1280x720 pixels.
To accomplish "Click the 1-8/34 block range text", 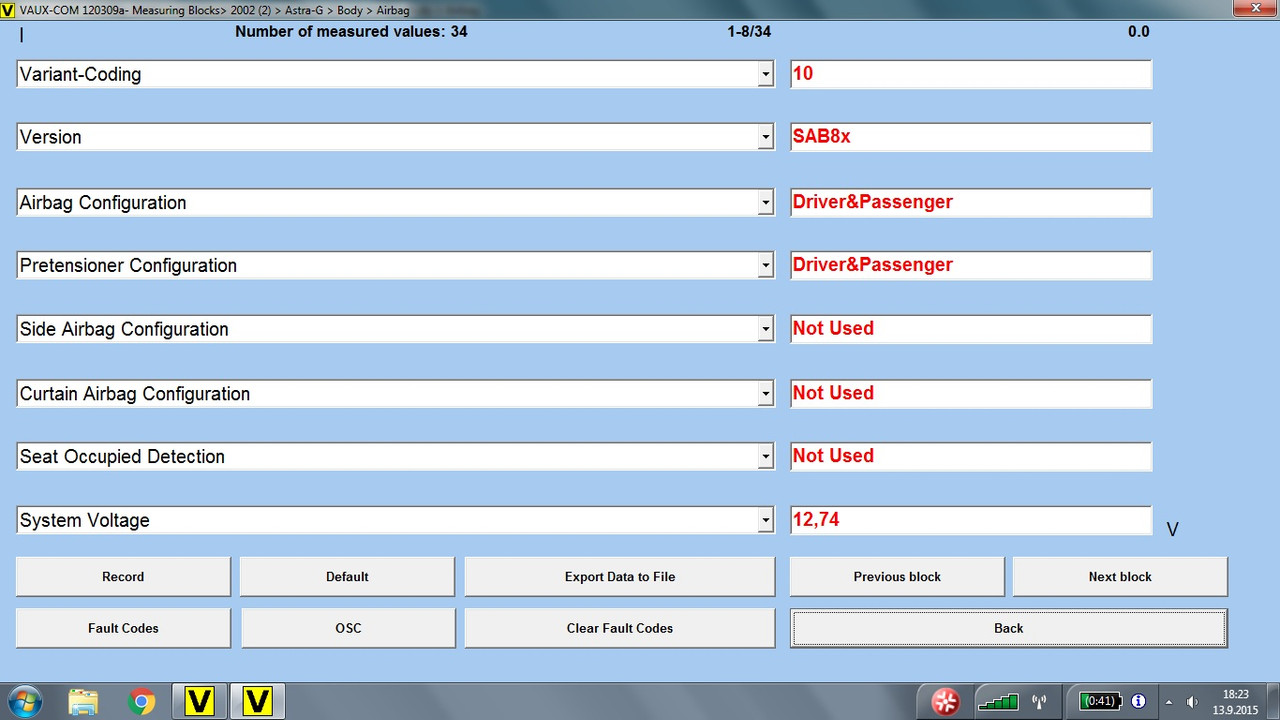I will (749, 32).
